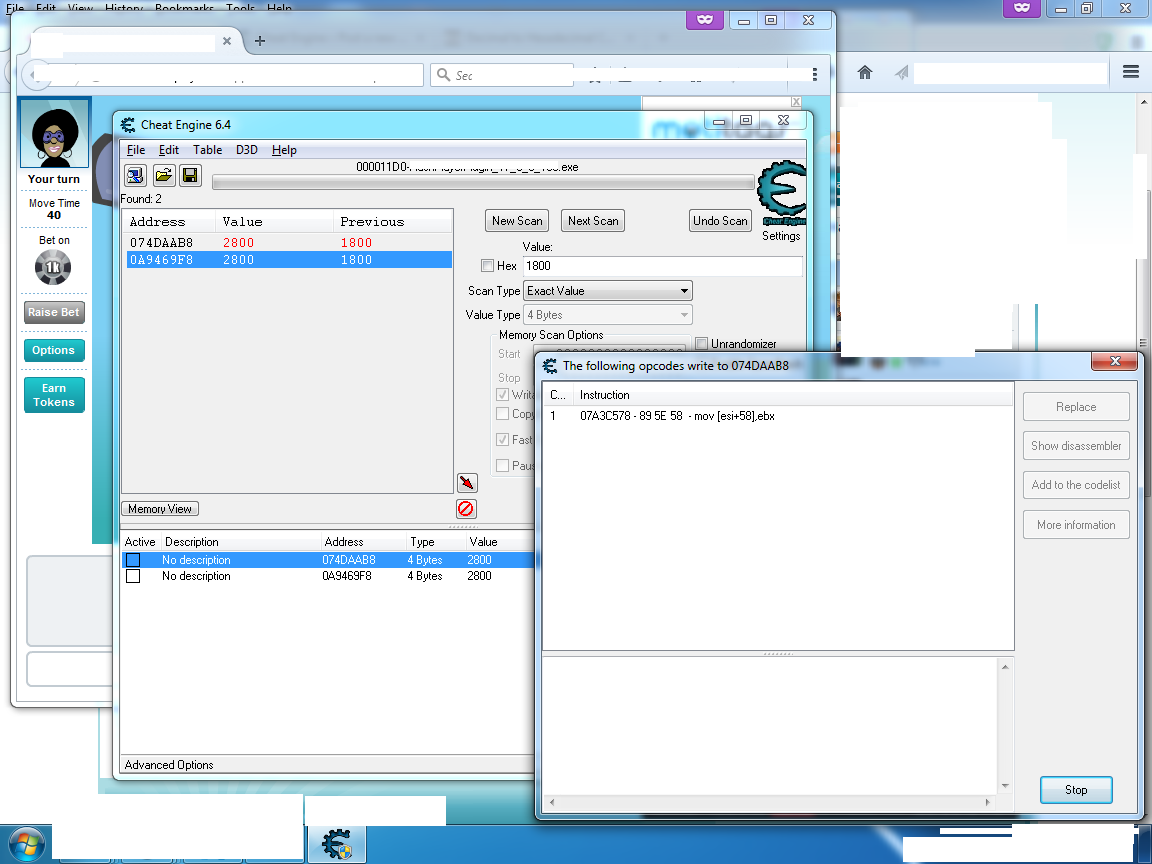Open the Value Type dropdown
1152x864 pixels.
(x=608, y=315)
